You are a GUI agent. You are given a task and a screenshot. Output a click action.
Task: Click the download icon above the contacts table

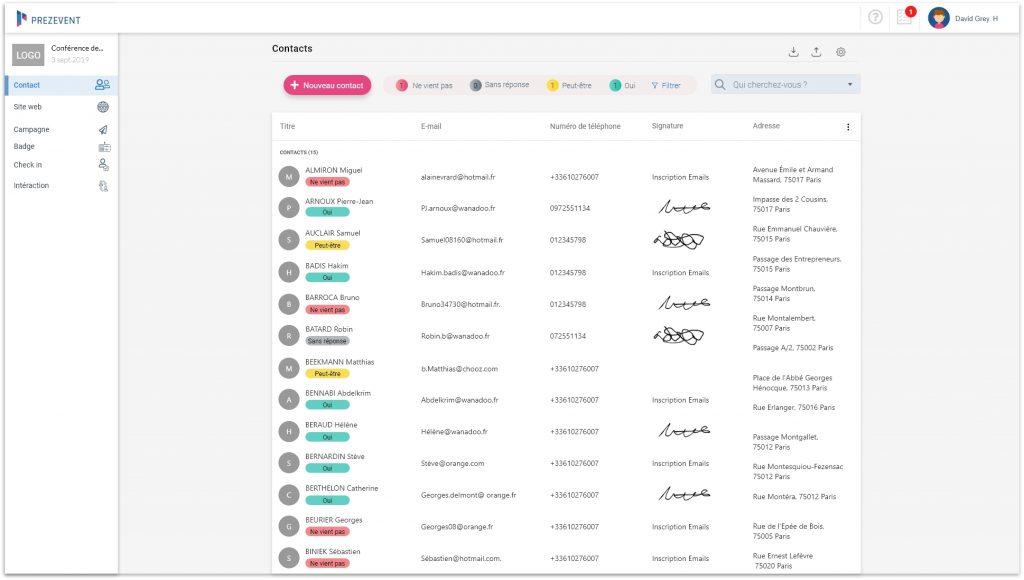[x=793, y=52]
